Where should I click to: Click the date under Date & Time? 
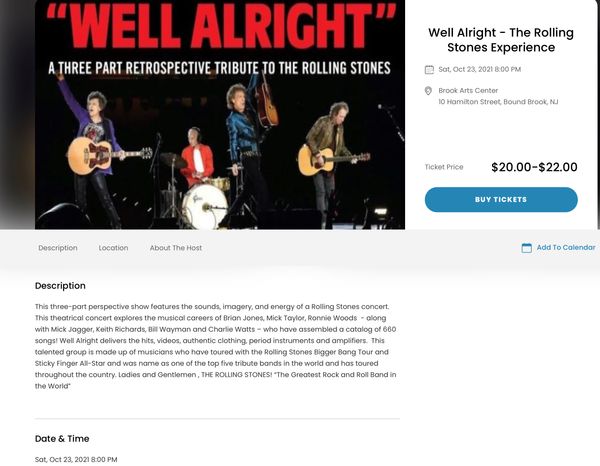click(x=76, y=459)
